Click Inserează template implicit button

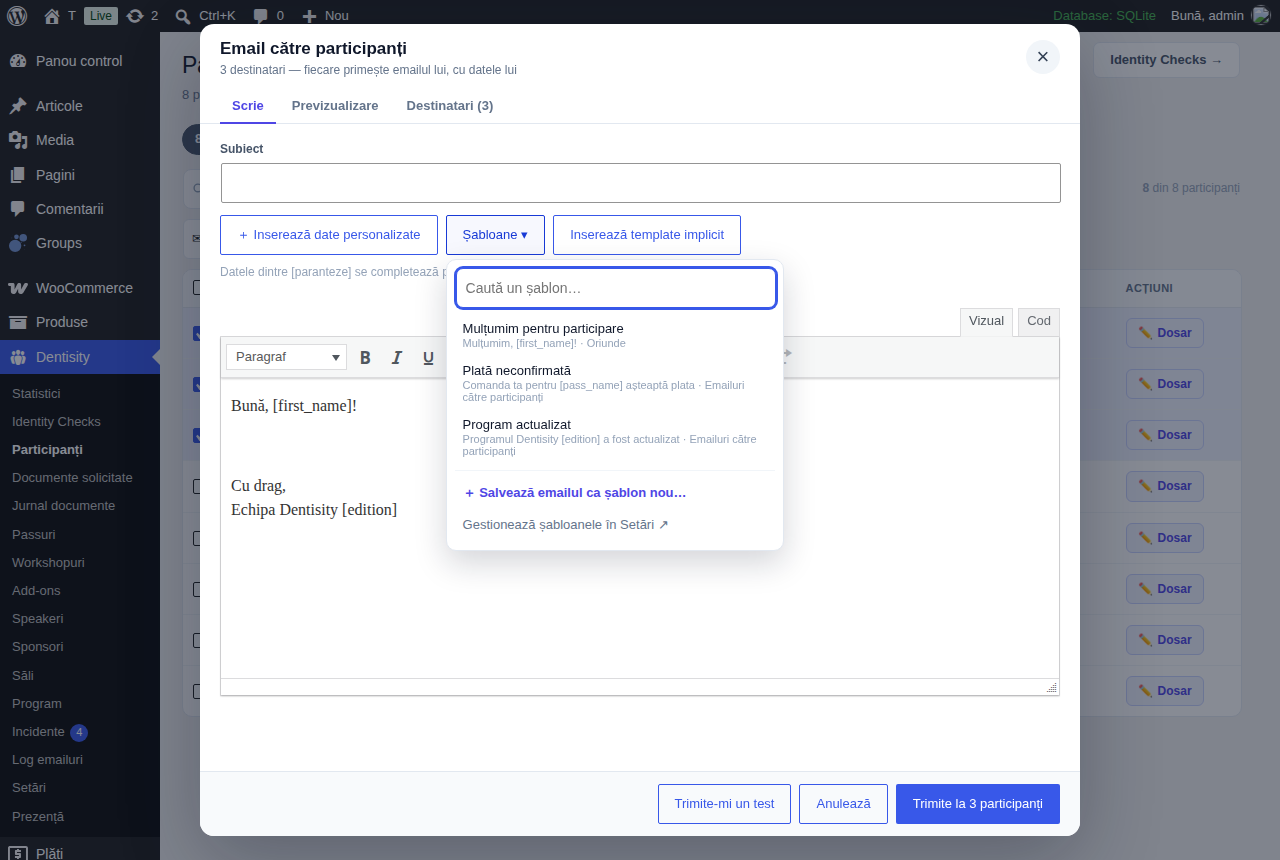pyautogui.click(x=647, y=235)
